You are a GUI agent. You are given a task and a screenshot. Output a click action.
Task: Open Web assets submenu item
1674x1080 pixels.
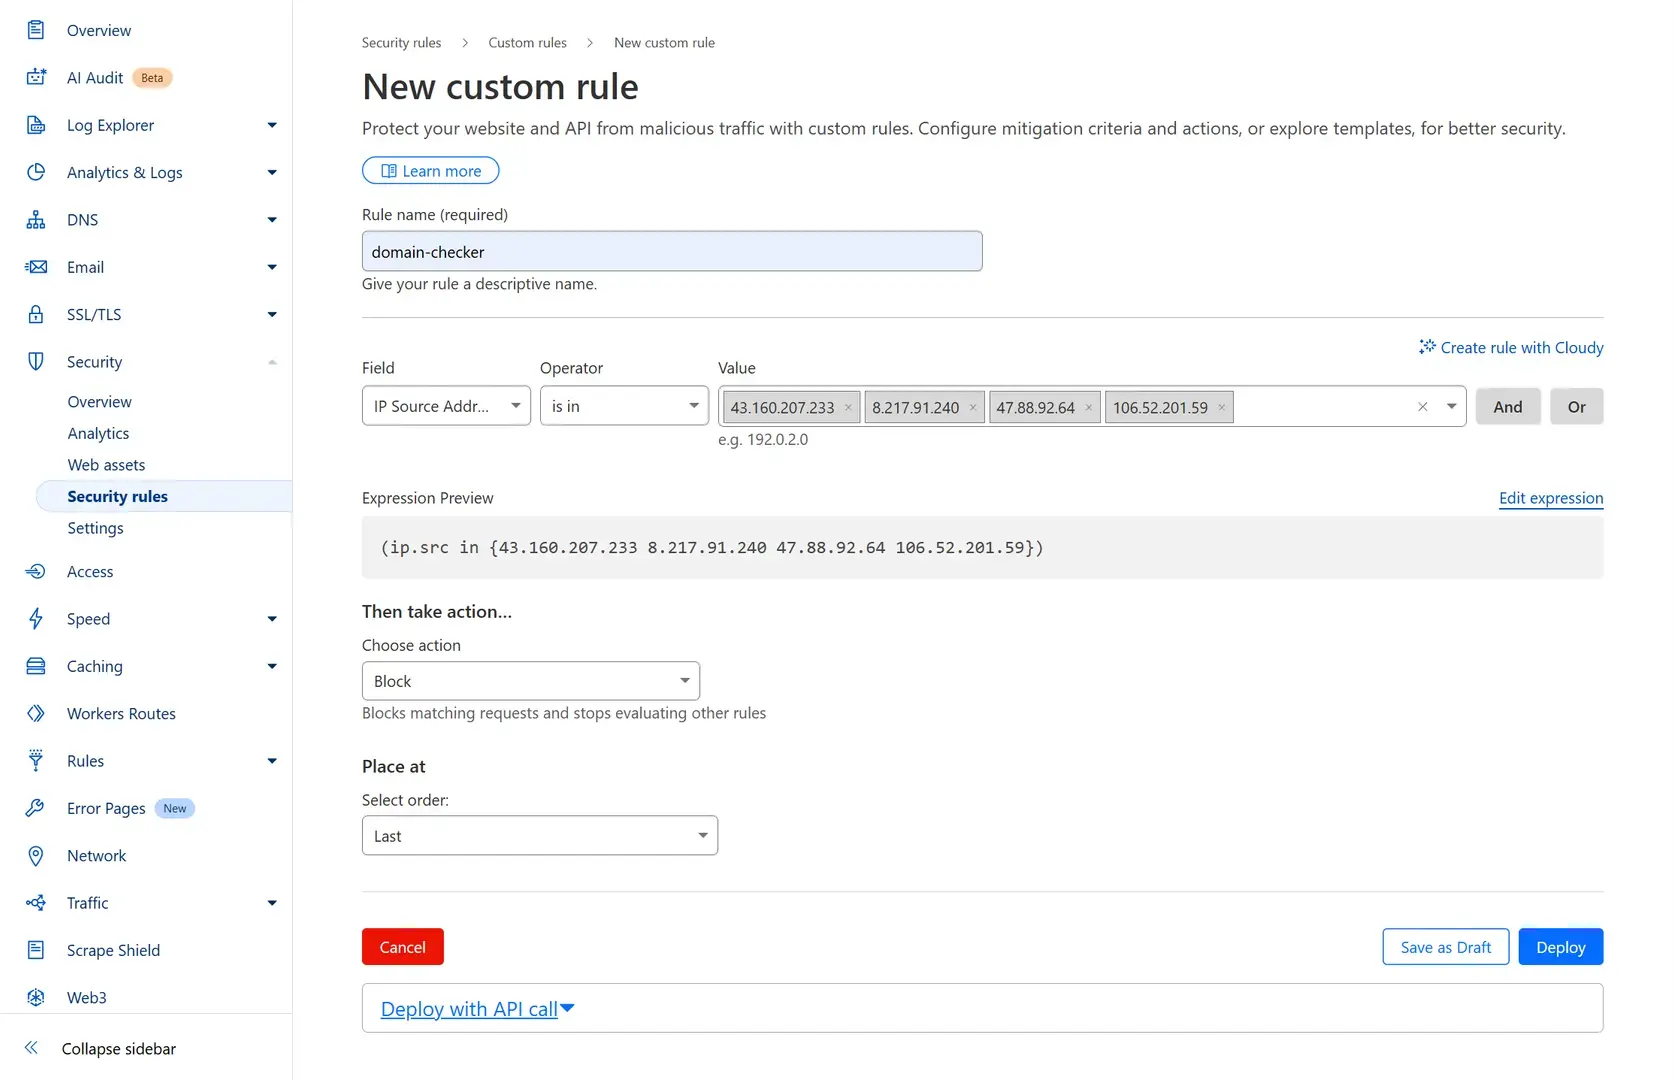point(106,465)
